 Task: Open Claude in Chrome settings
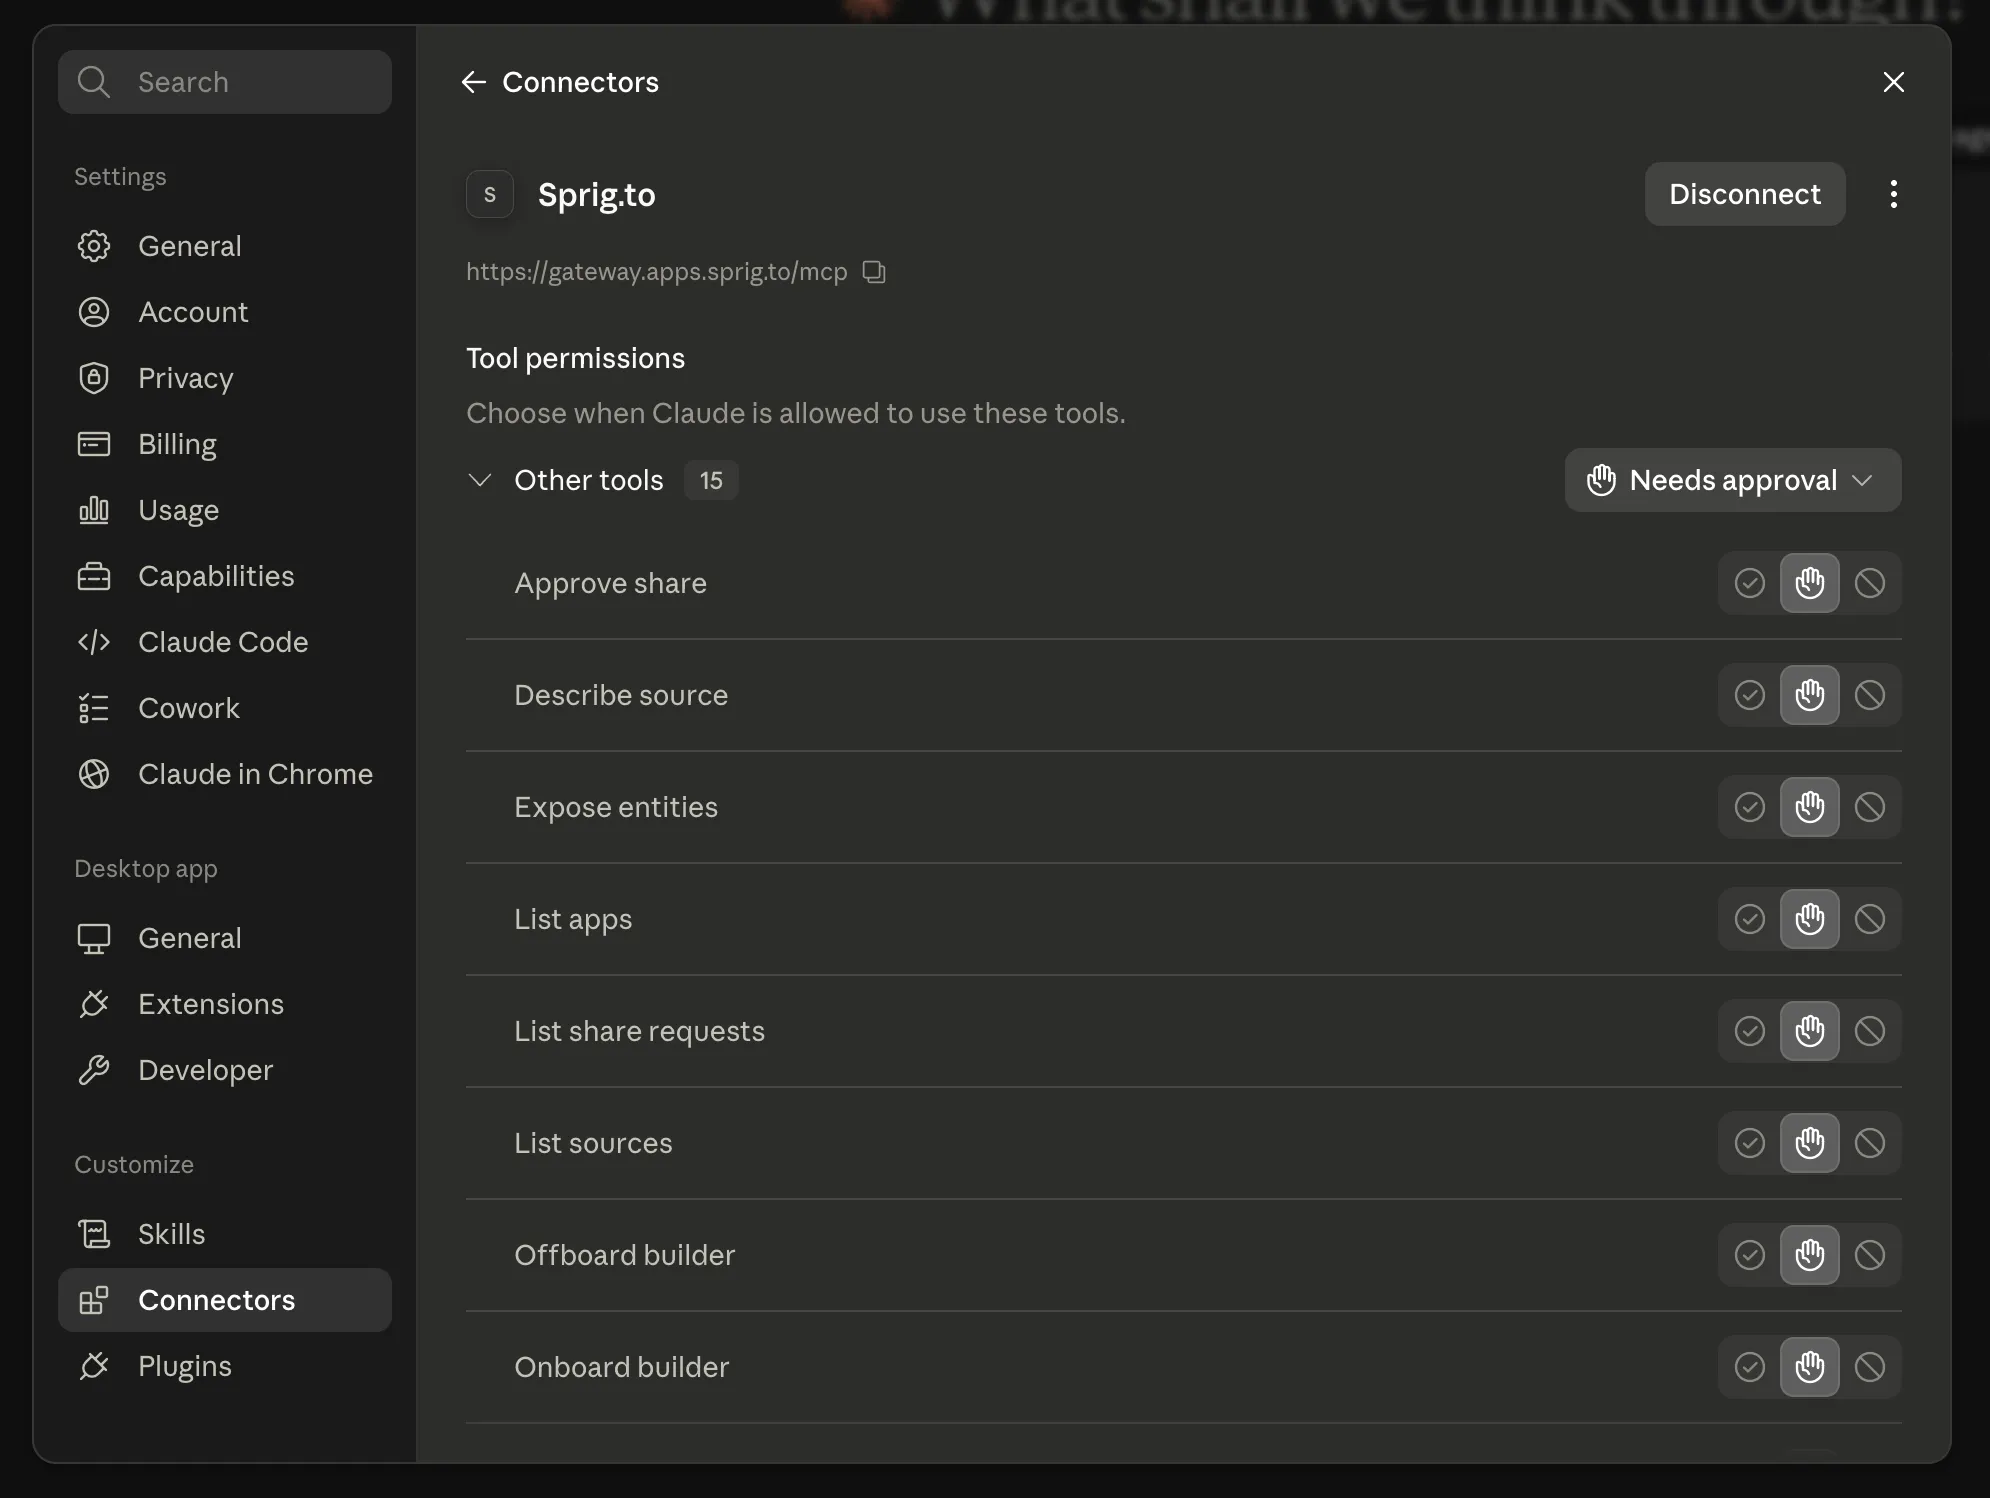[x=225, y=774]
